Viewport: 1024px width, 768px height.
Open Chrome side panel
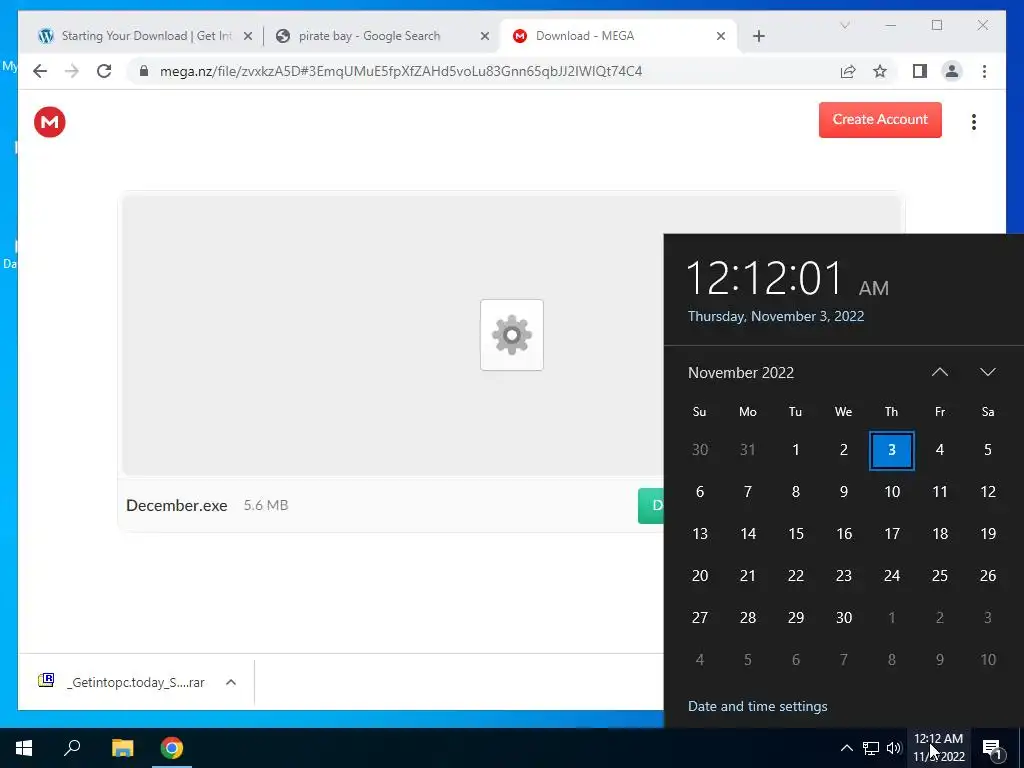tap(920, 71)
